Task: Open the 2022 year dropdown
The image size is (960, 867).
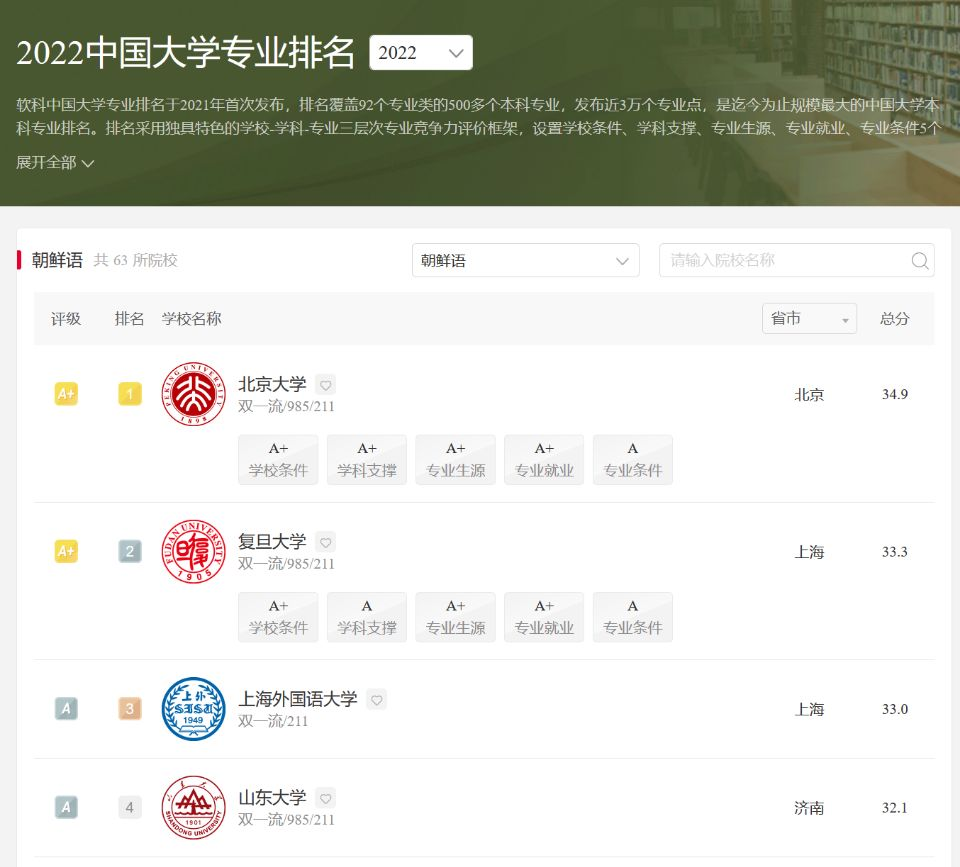Action: click(x=421, y=53)
